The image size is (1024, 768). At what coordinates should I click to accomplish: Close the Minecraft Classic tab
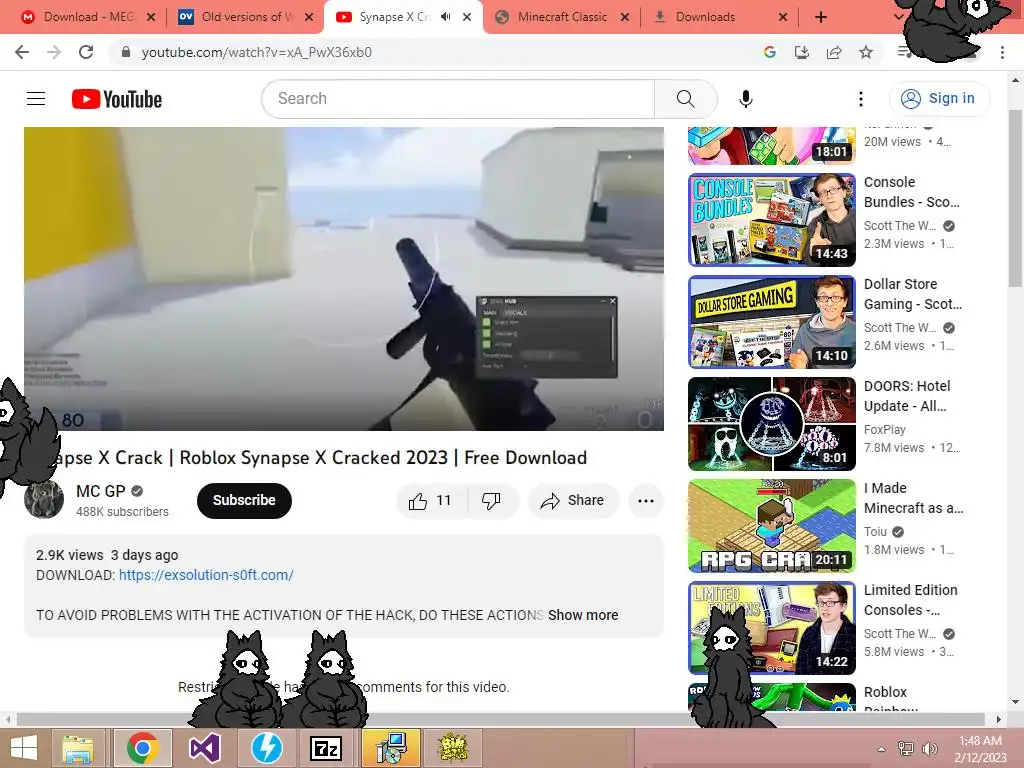pos(625,17)
